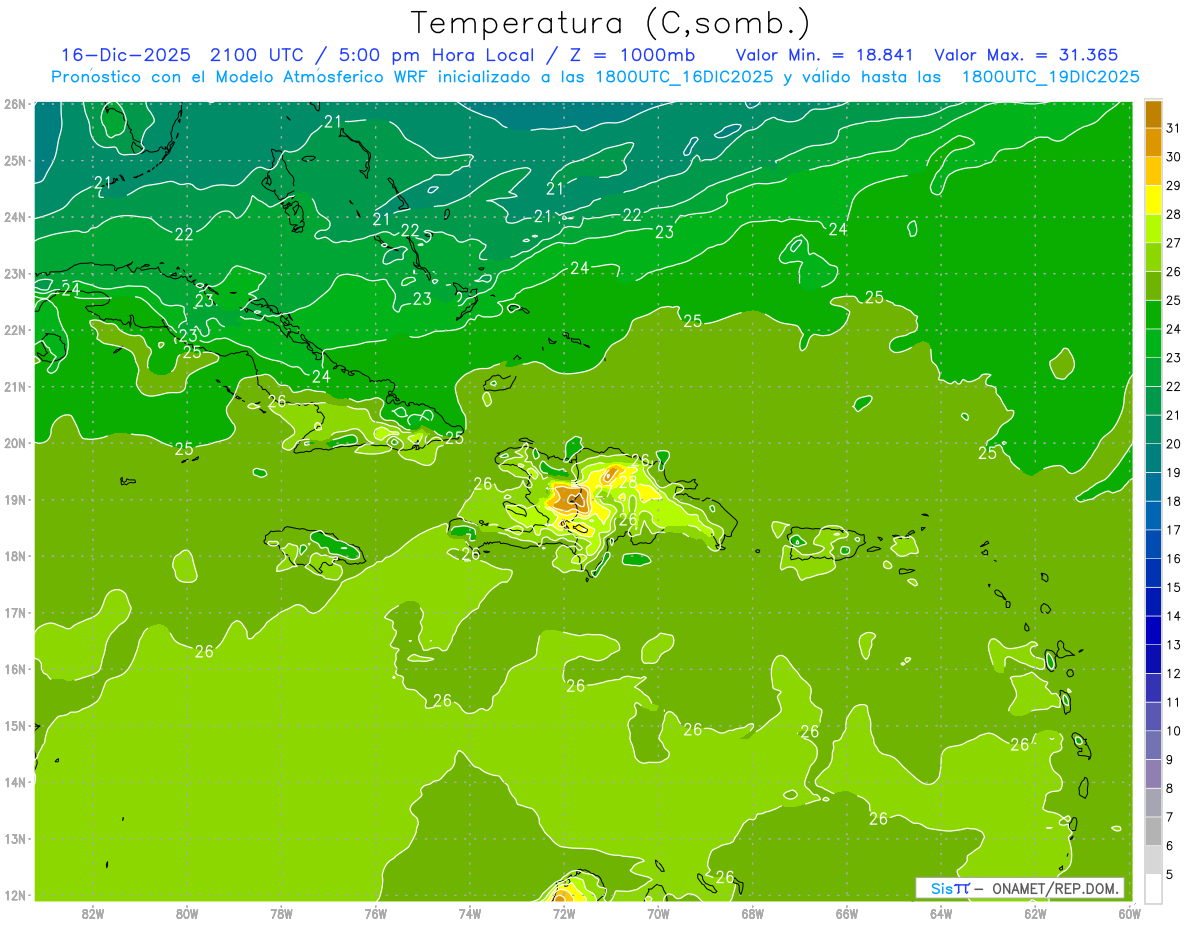
Task: Click the '68W' longitude axis label
Action: click(x=753, y=913)
